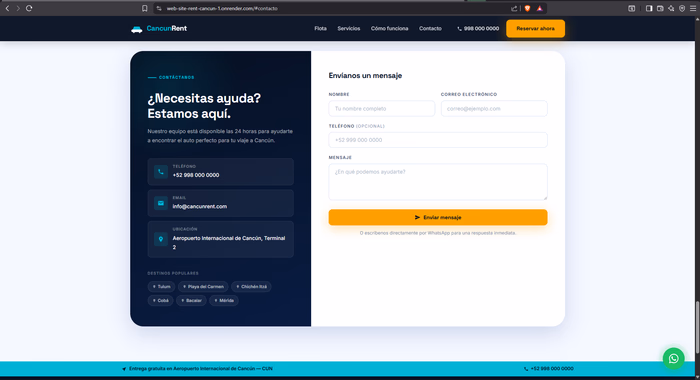Viewport: 700px width, 380px height.
Task: Click the navigation arrow icon in bottom bar
Action: [124, 369]
